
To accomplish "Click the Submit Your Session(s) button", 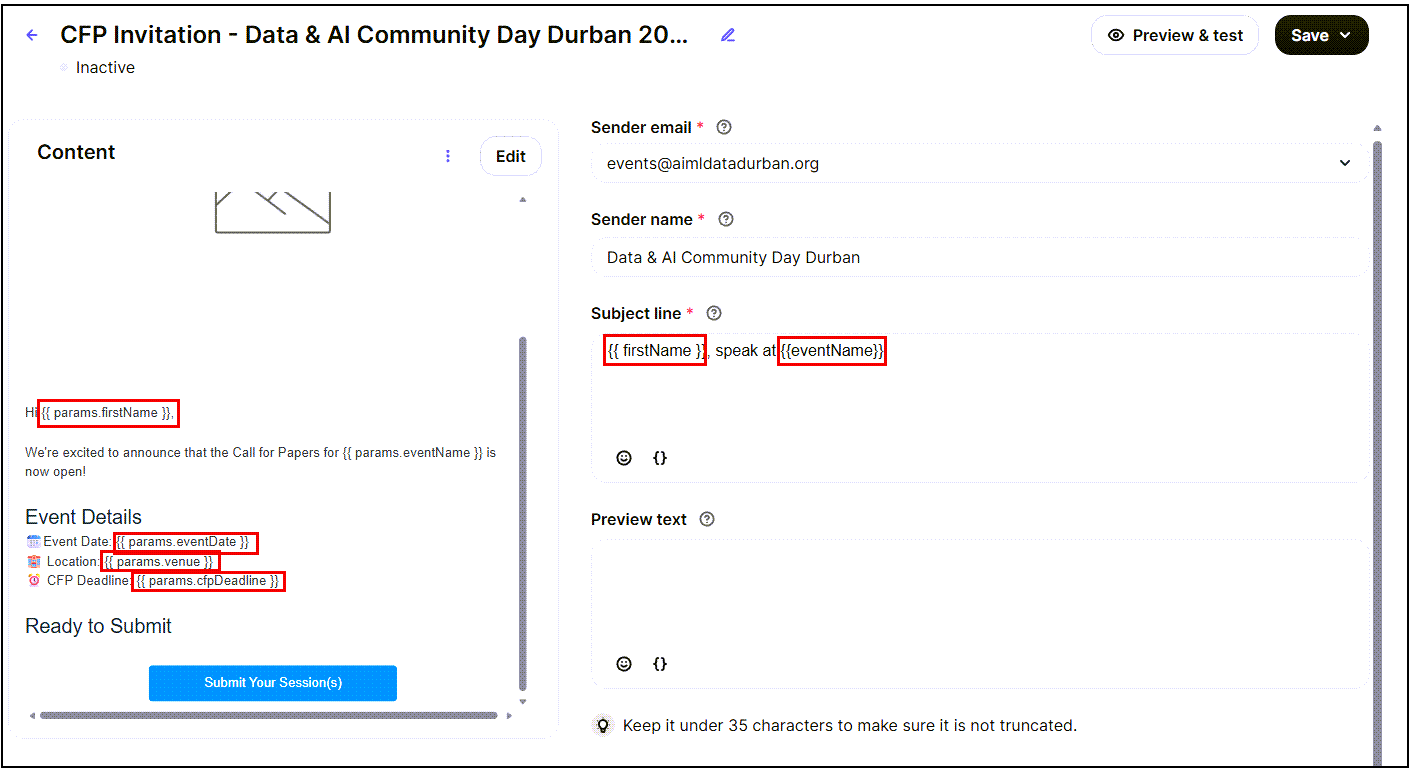I will [x=273, y=683].
